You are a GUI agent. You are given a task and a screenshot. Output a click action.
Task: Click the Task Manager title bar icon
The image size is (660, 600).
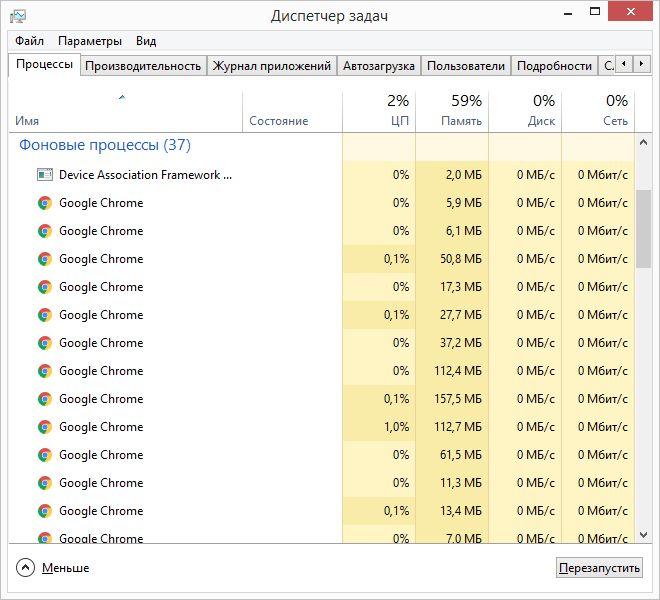point(18,16)
